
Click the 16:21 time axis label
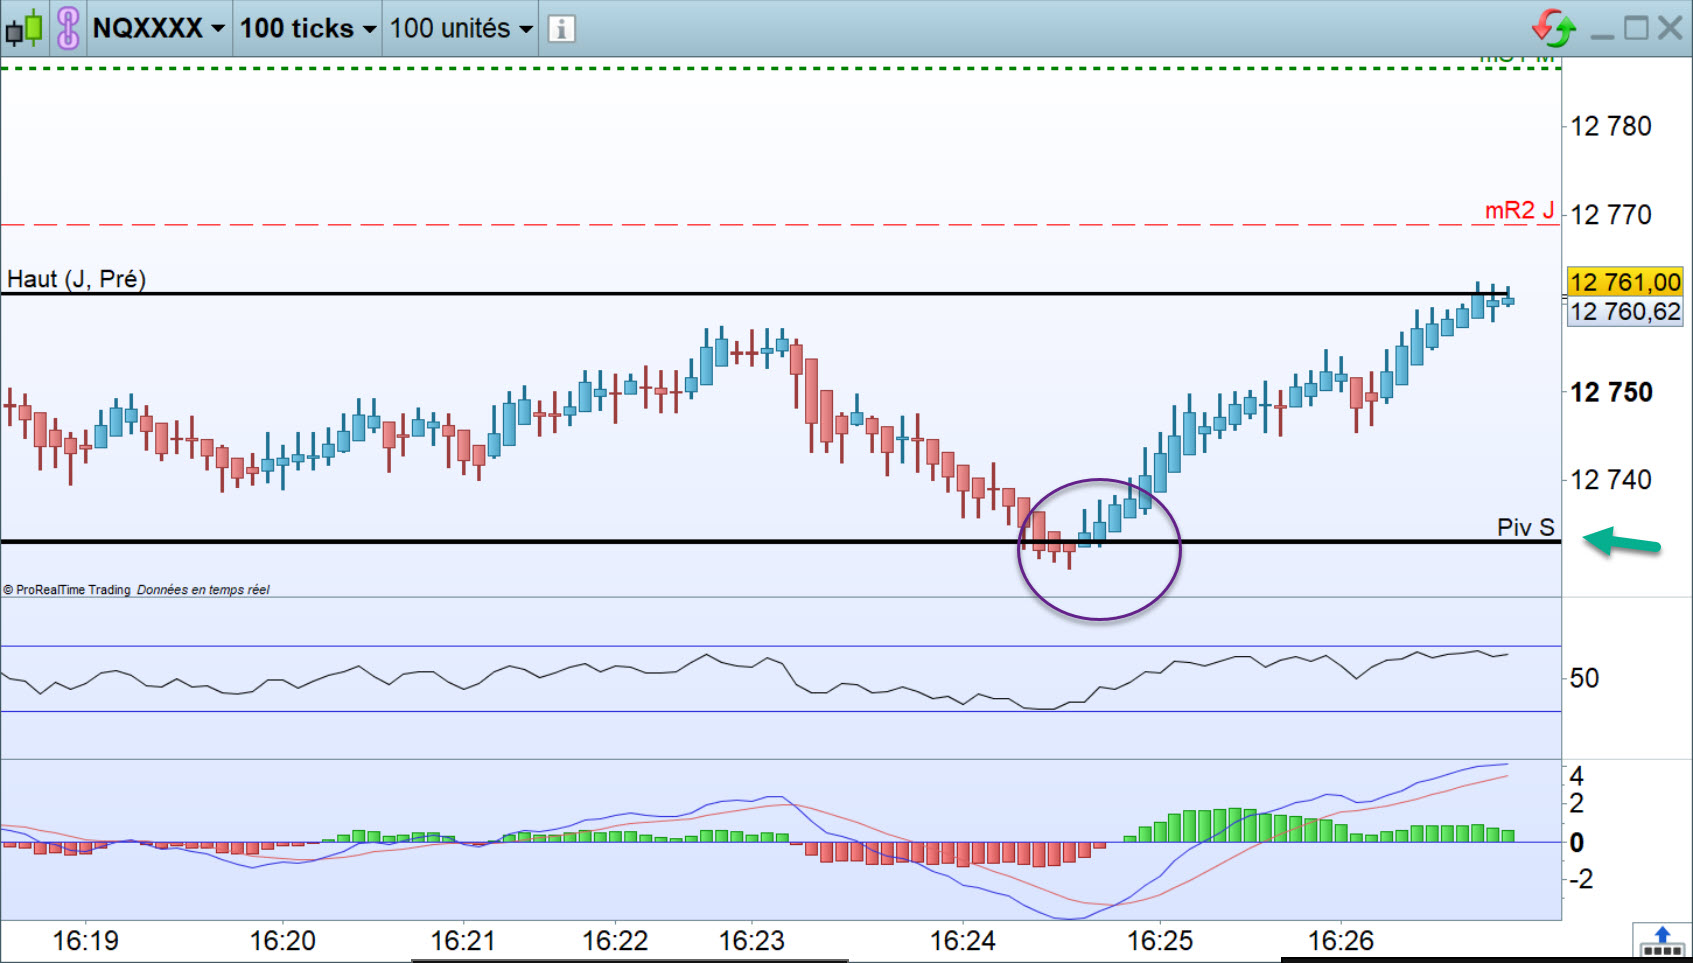tap(463, 941)
